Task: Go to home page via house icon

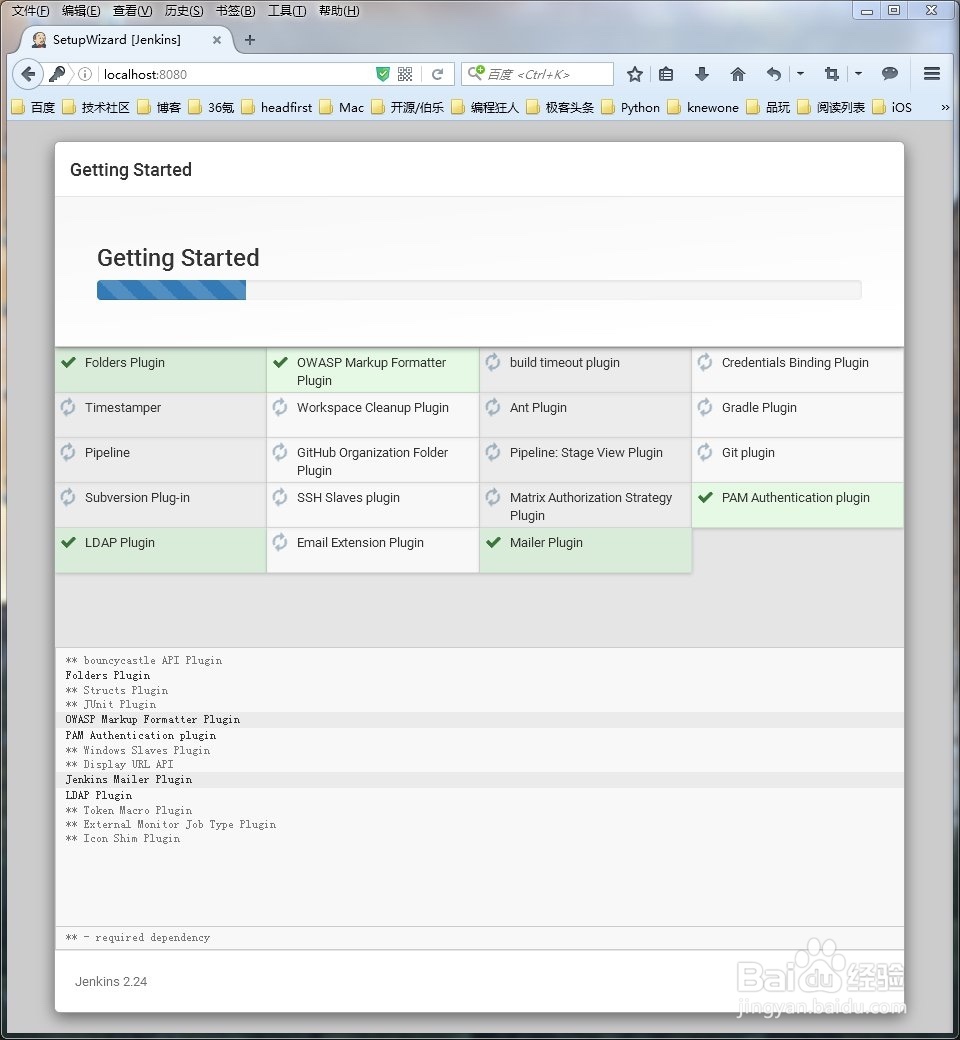Action: tap(738, 74)
